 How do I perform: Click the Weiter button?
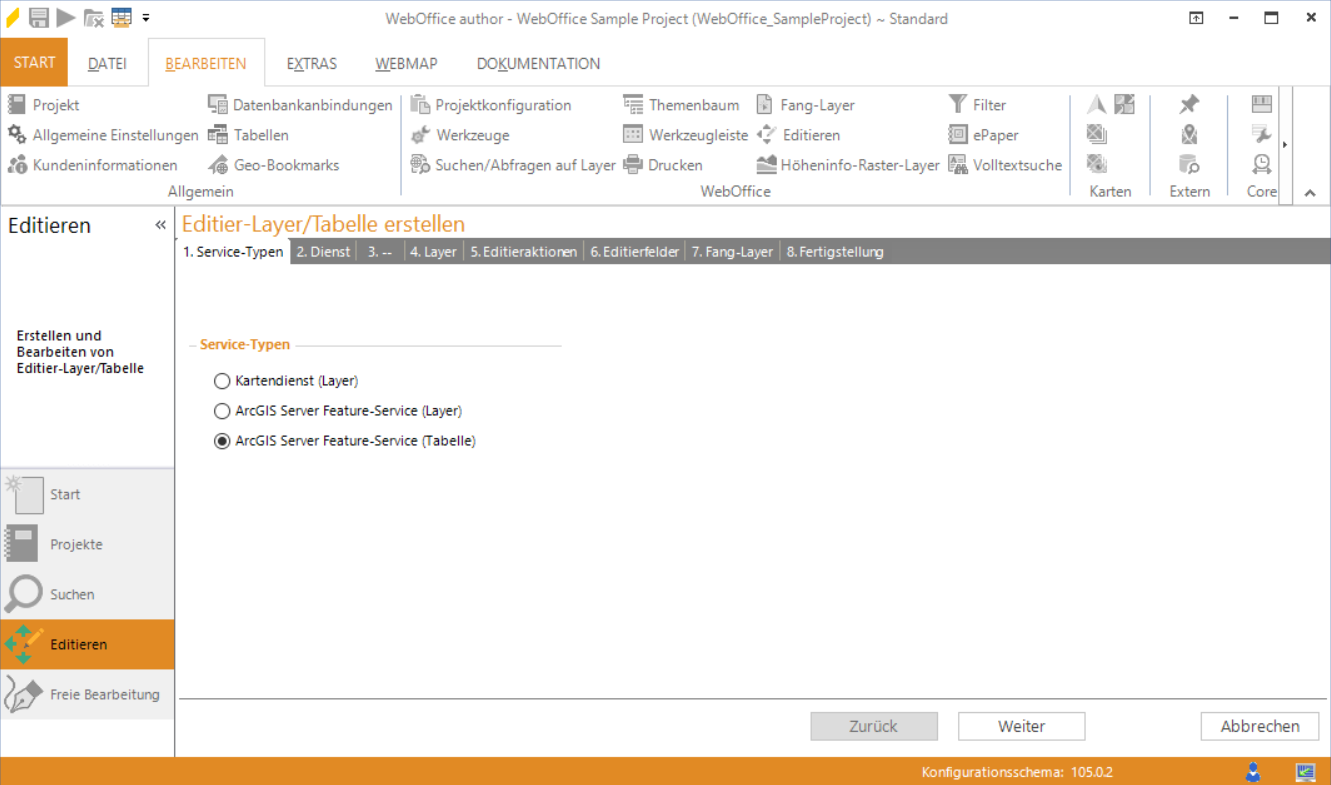pyautogui.click(x=1021, y=726)
